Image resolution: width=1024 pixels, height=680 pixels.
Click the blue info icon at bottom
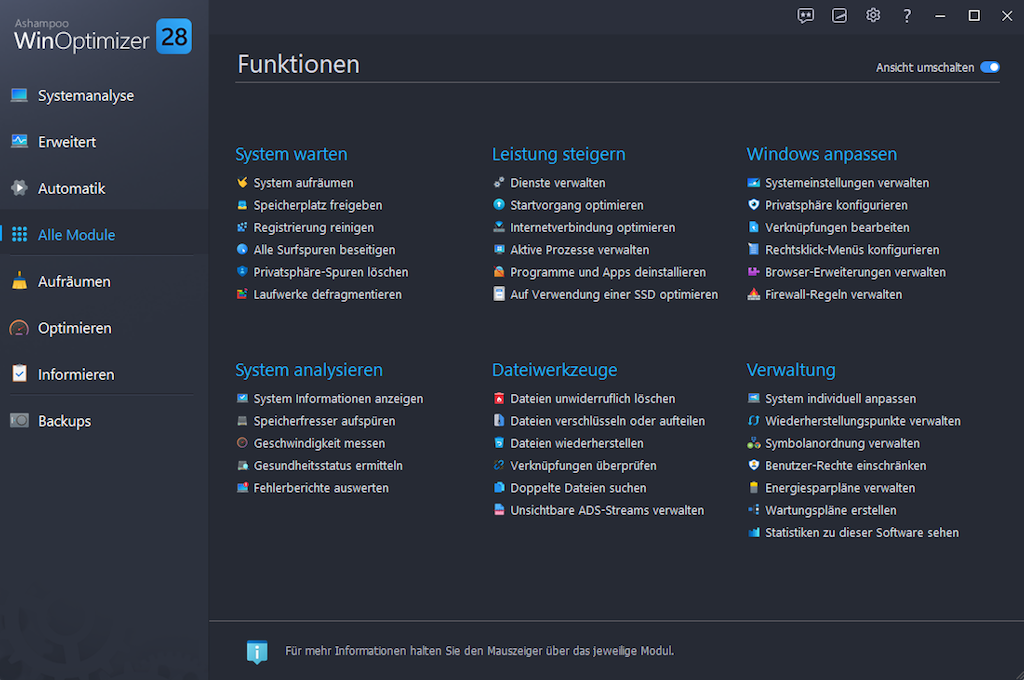click(257, 651)
